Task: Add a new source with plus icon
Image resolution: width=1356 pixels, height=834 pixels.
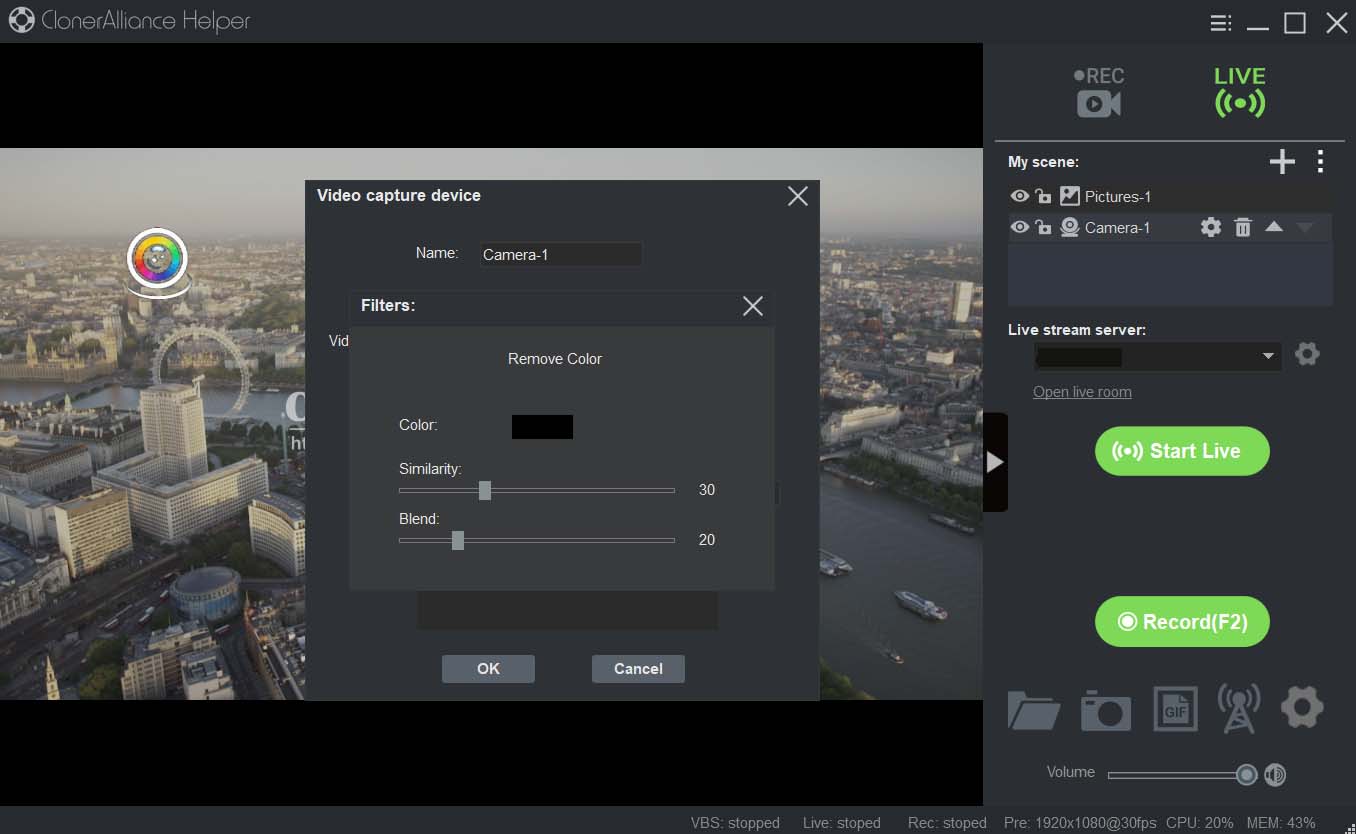Action: click(x=1282, y=161)
